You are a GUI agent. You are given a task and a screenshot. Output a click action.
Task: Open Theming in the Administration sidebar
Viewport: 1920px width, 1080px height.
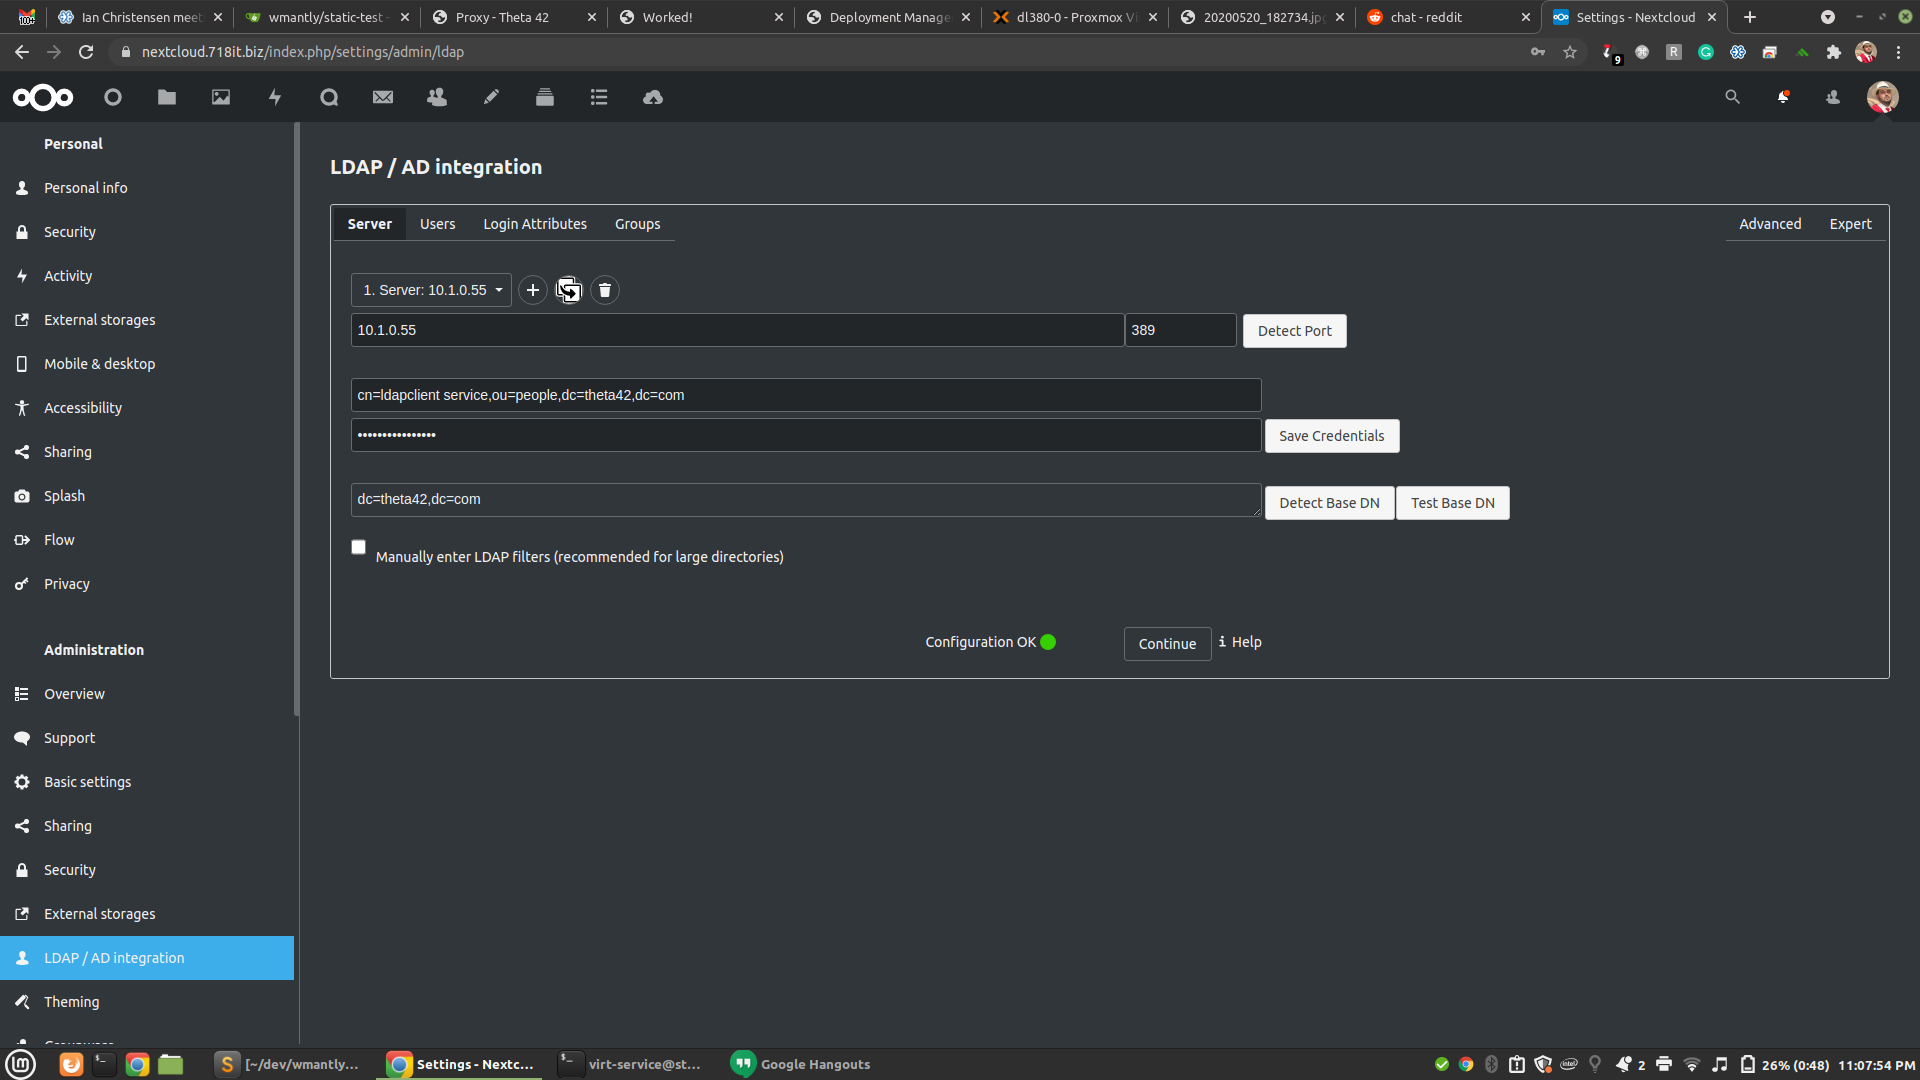(x=72, y=1002)
